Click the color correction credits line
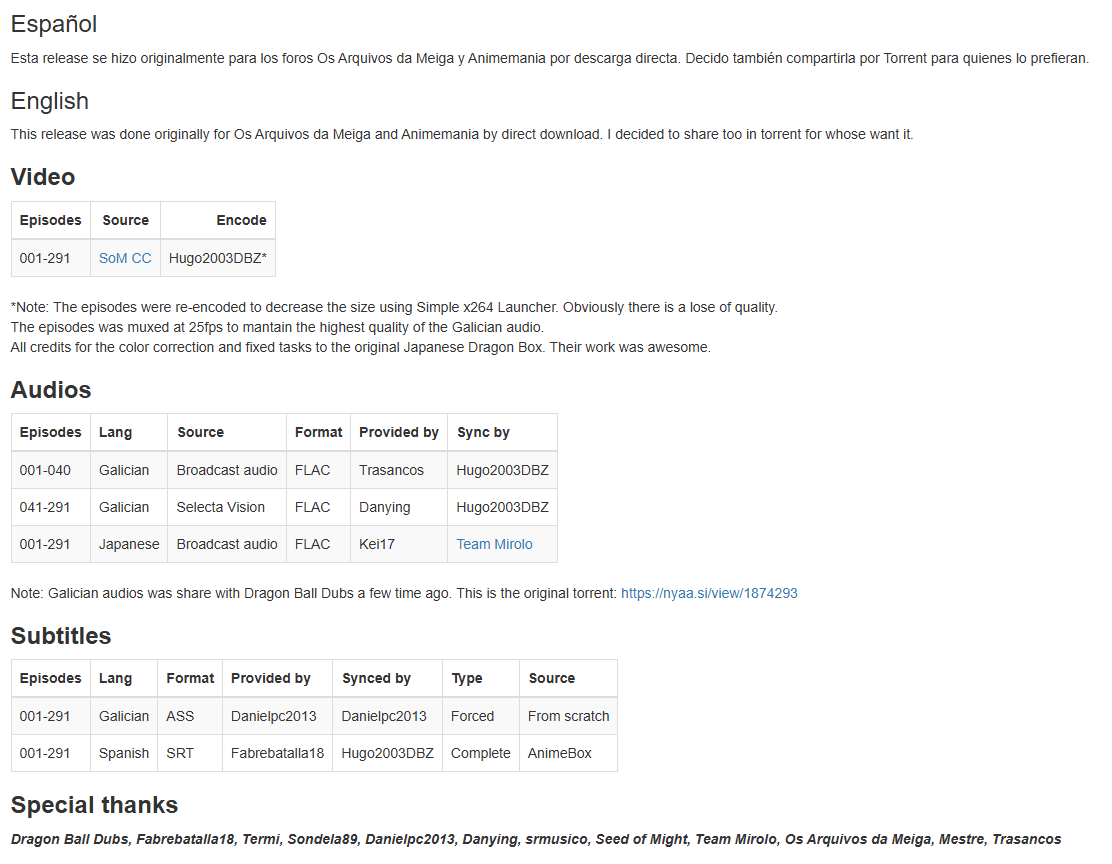This screenshot has width=1112, height=864. tap(360, 347)
